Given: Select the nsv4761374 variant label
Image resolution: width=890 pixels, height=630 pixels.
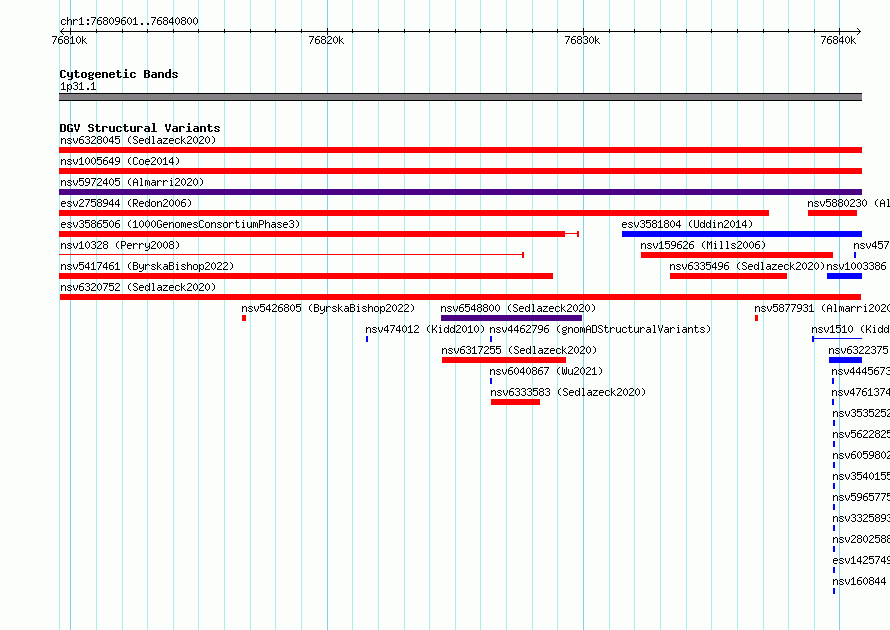Looking at the screenshot, I should point(860,392).
